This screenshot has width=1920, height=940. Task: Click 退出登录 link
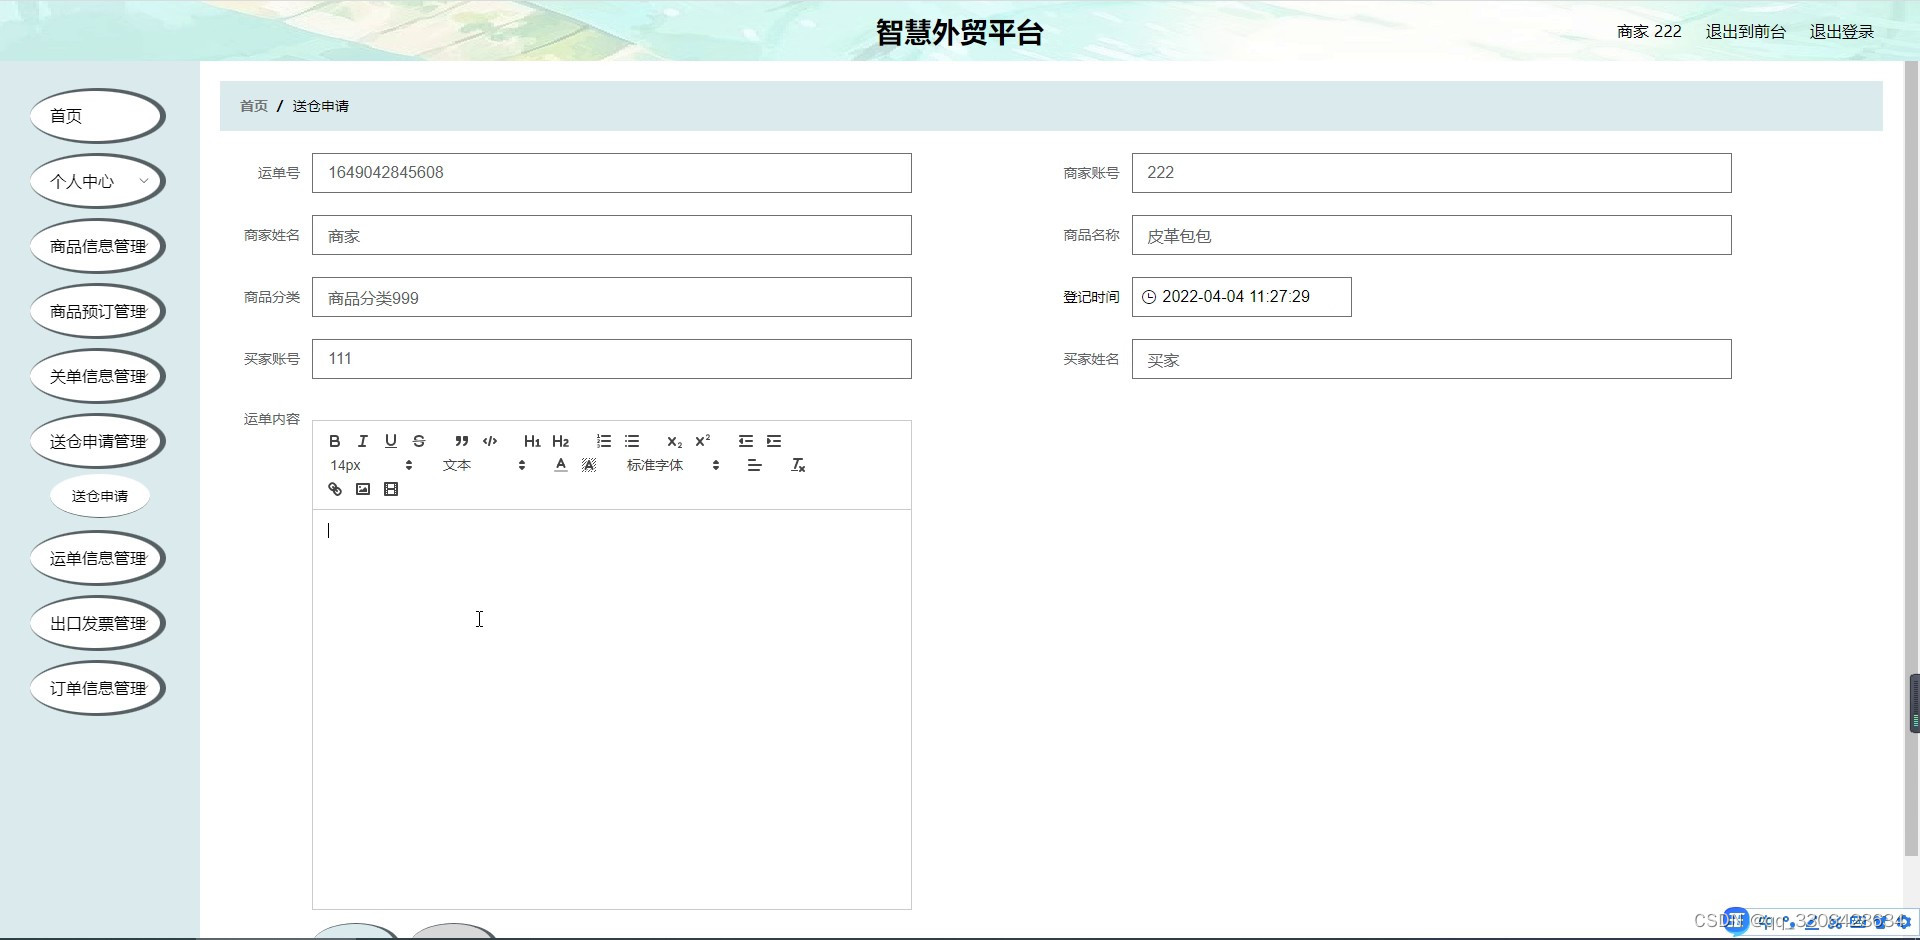[x=1841, y=32]
